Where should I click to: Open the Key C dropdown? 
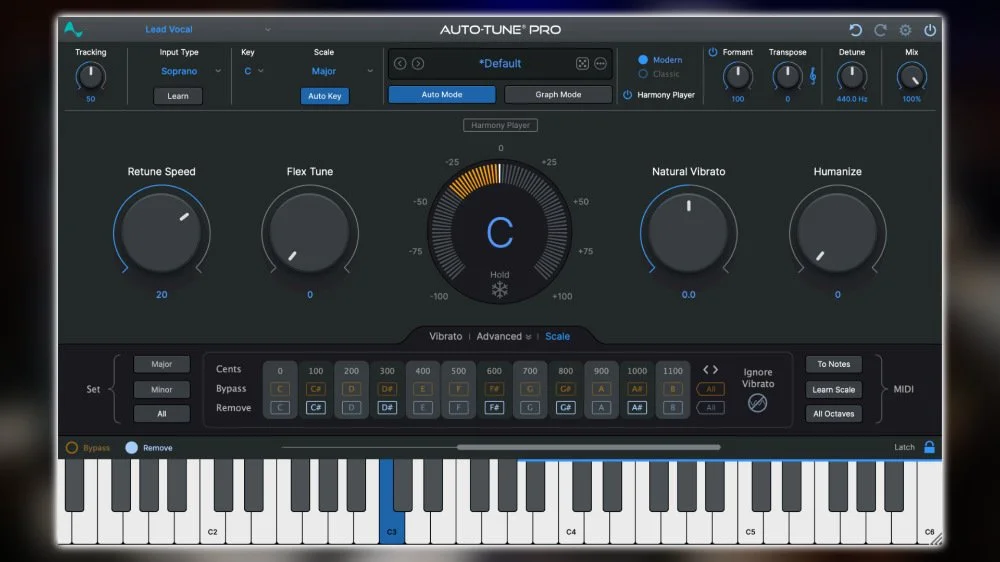(x=253, y=71)
